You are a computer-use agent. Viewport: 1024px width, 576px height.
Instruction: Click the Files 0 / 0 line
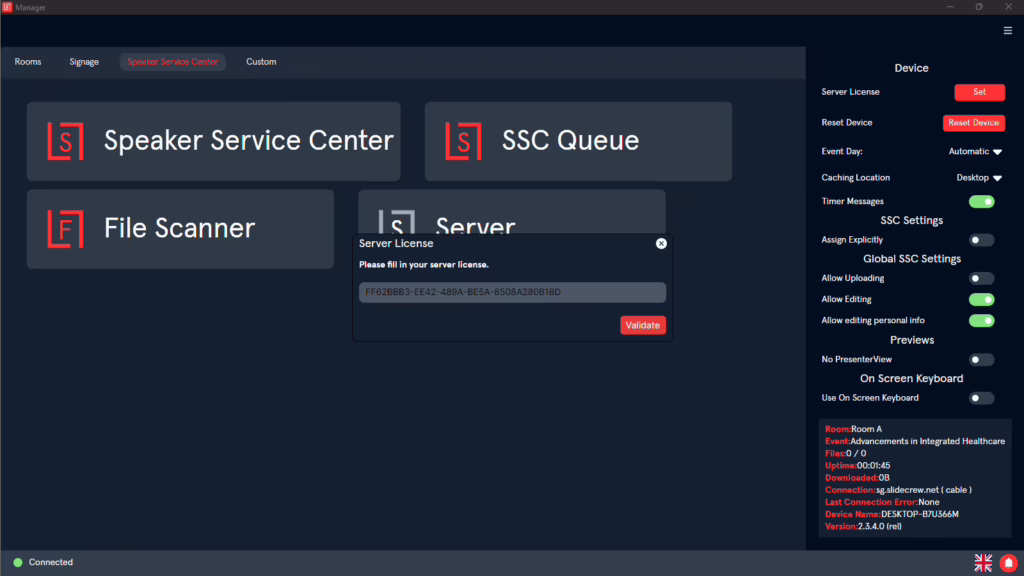pos(846,453)
